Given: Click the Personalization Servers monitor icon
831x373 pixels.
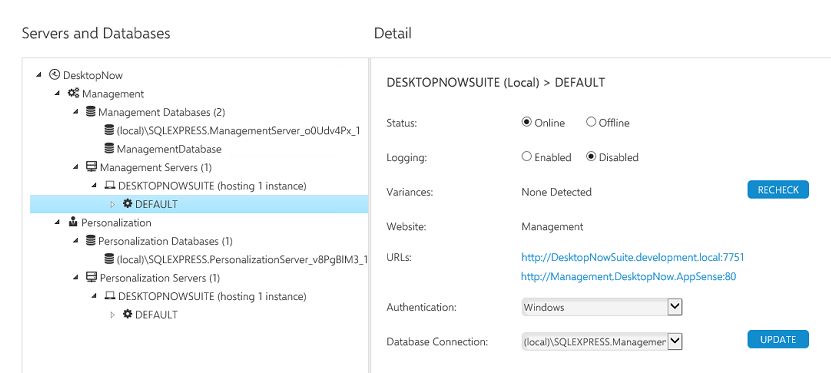Looking at the screenshot, I should click(91, 278).
